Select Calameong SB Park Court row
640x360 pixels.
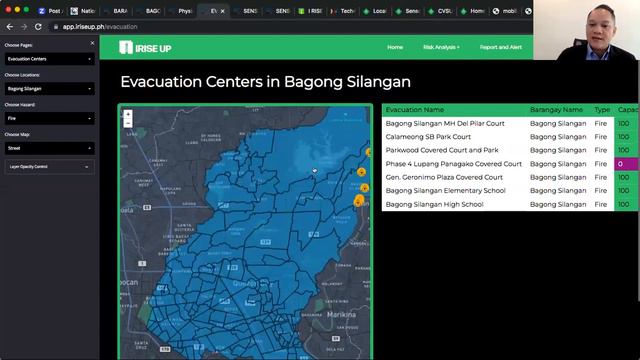pos(510,137)
